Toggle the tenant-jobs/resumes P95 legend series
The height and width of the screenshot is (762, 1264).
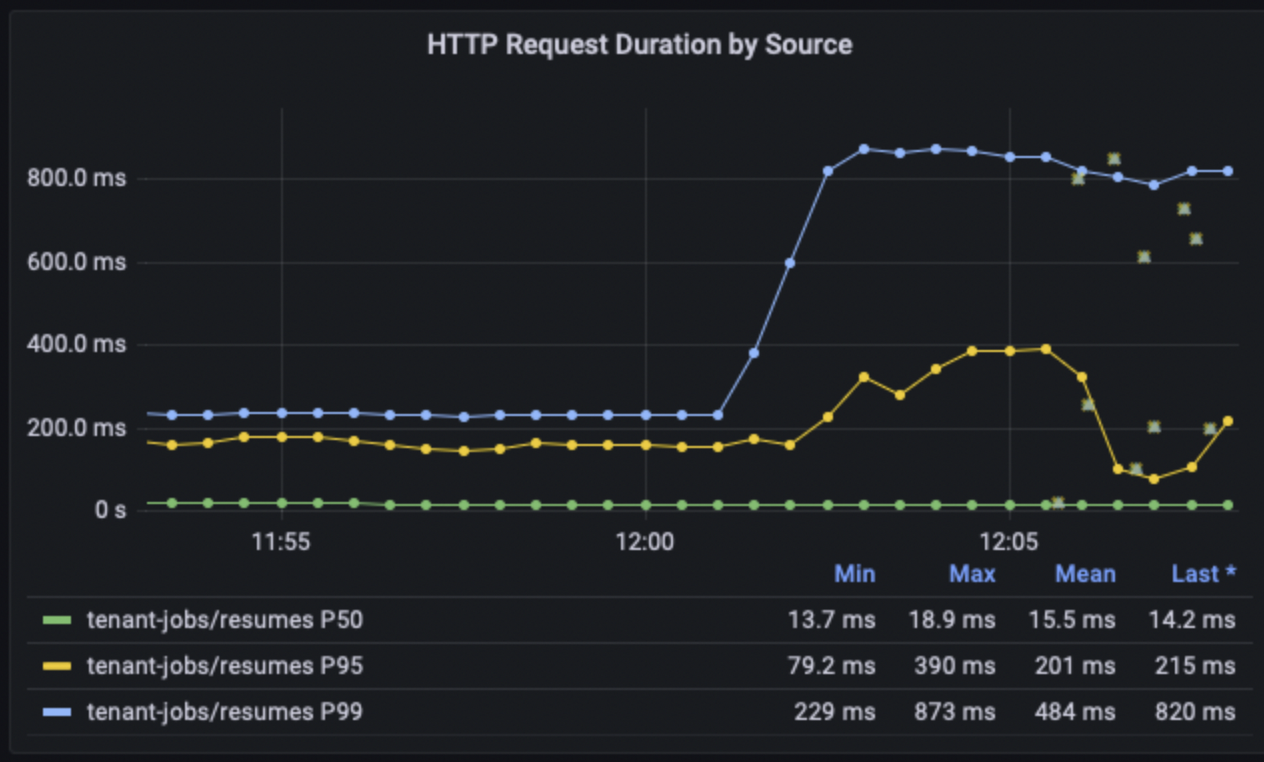pos(224,667)
